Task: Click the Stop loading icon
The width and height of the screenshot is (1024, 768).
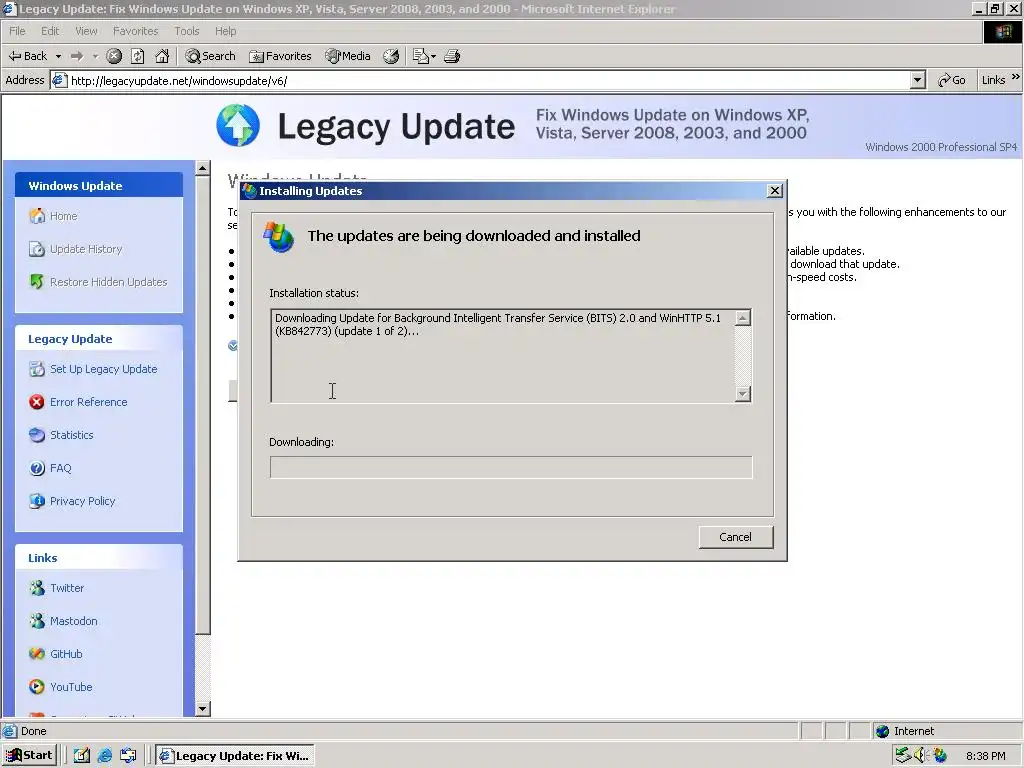Action: coord(114,56)
